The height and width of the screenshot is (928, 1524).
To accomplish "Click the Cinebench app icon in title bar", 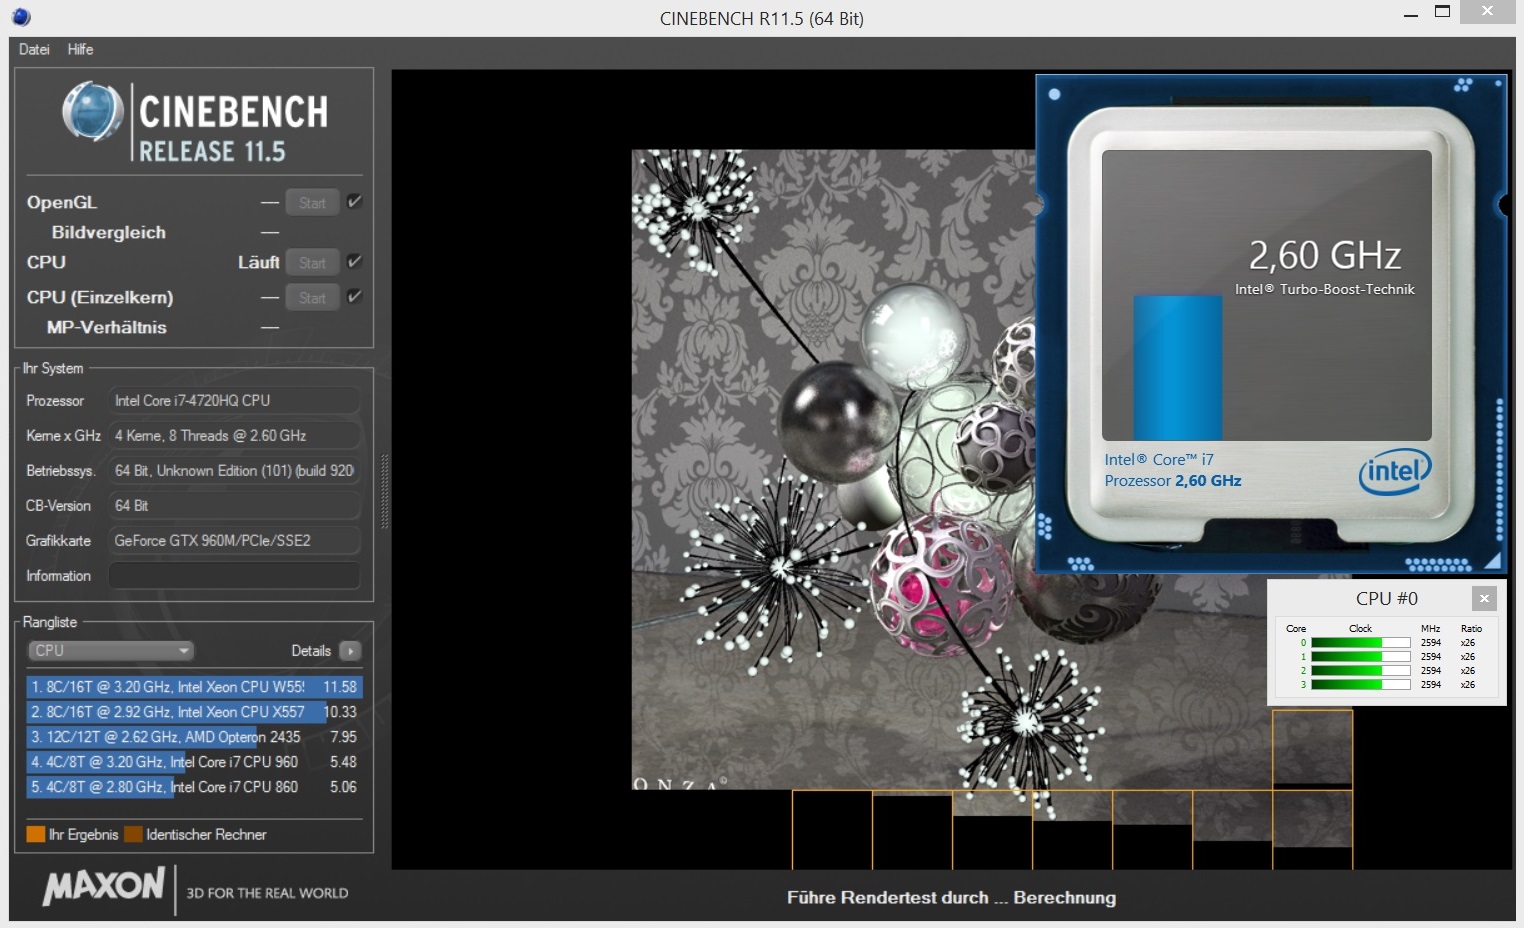I will 21,17.
